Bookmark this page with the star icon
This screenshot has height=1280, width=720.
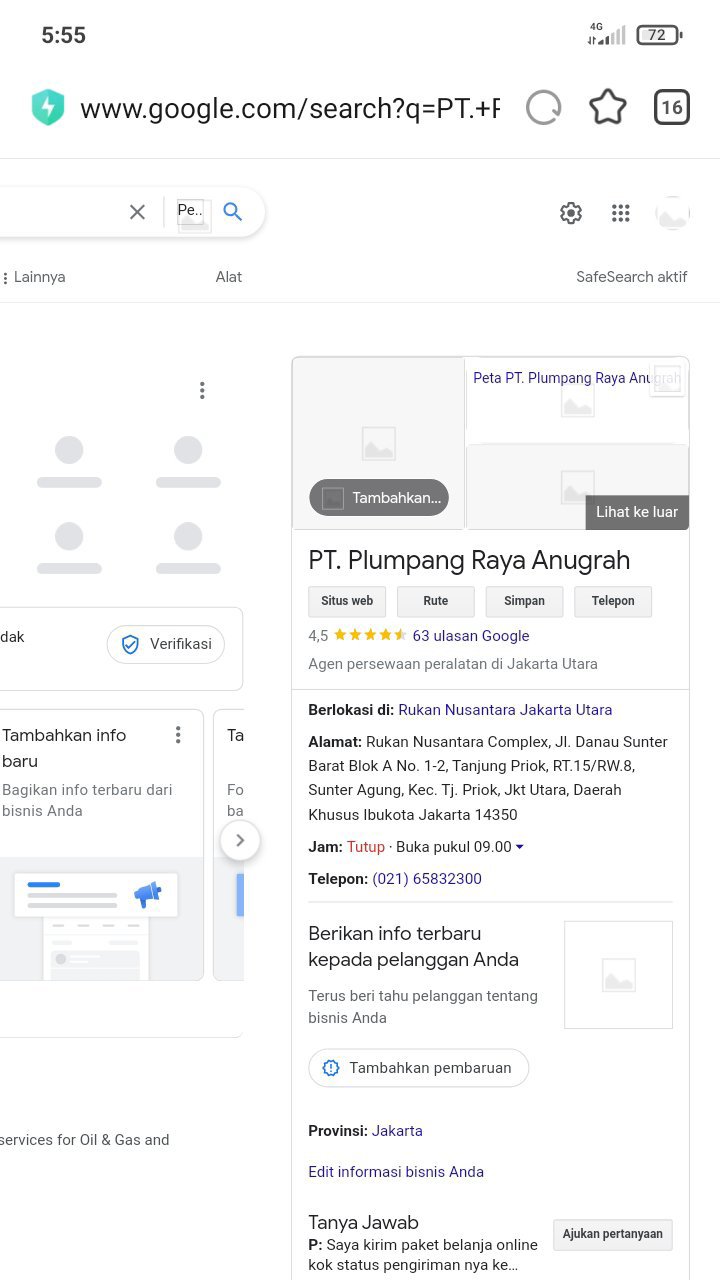pos(607,108)
